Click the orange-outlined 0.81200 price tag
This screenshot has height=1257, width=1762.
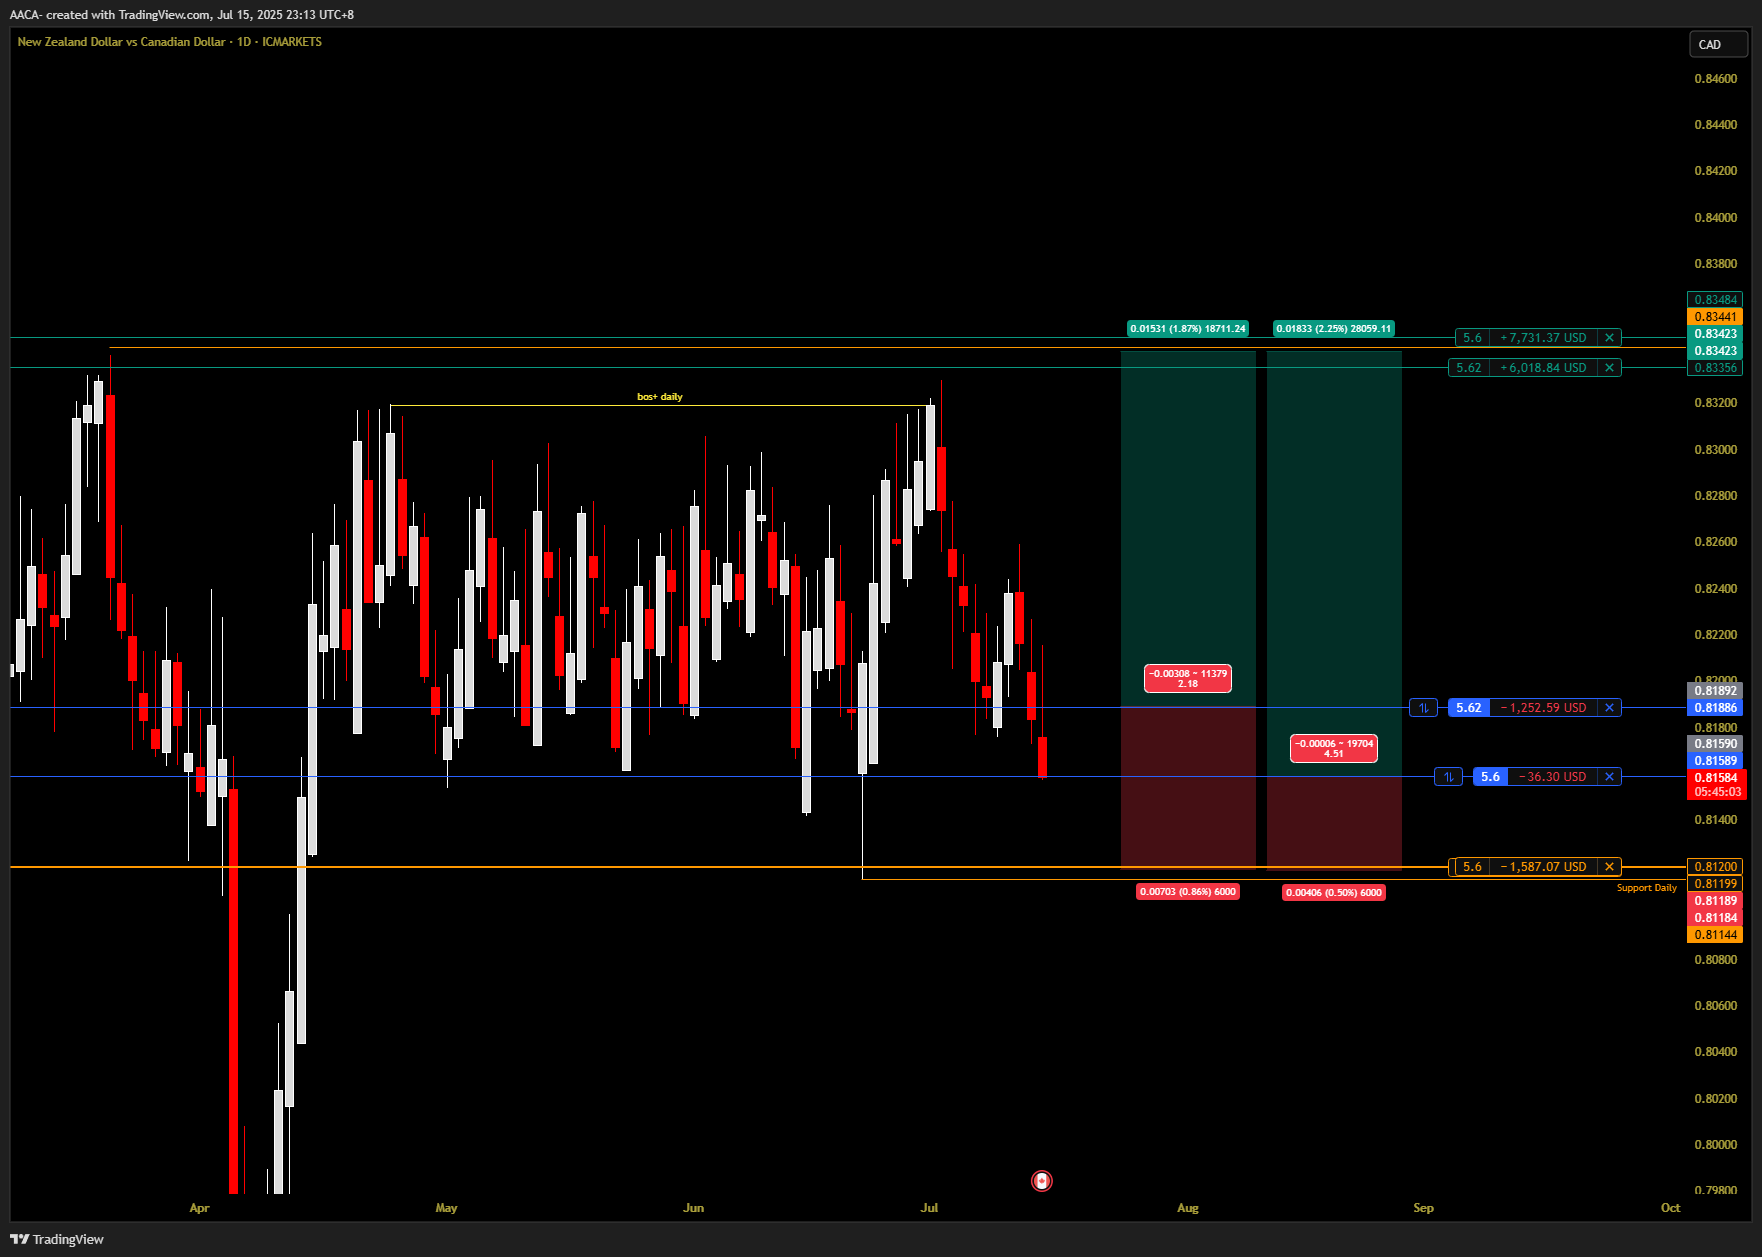pyautogui.click(x=1715, y=867)
